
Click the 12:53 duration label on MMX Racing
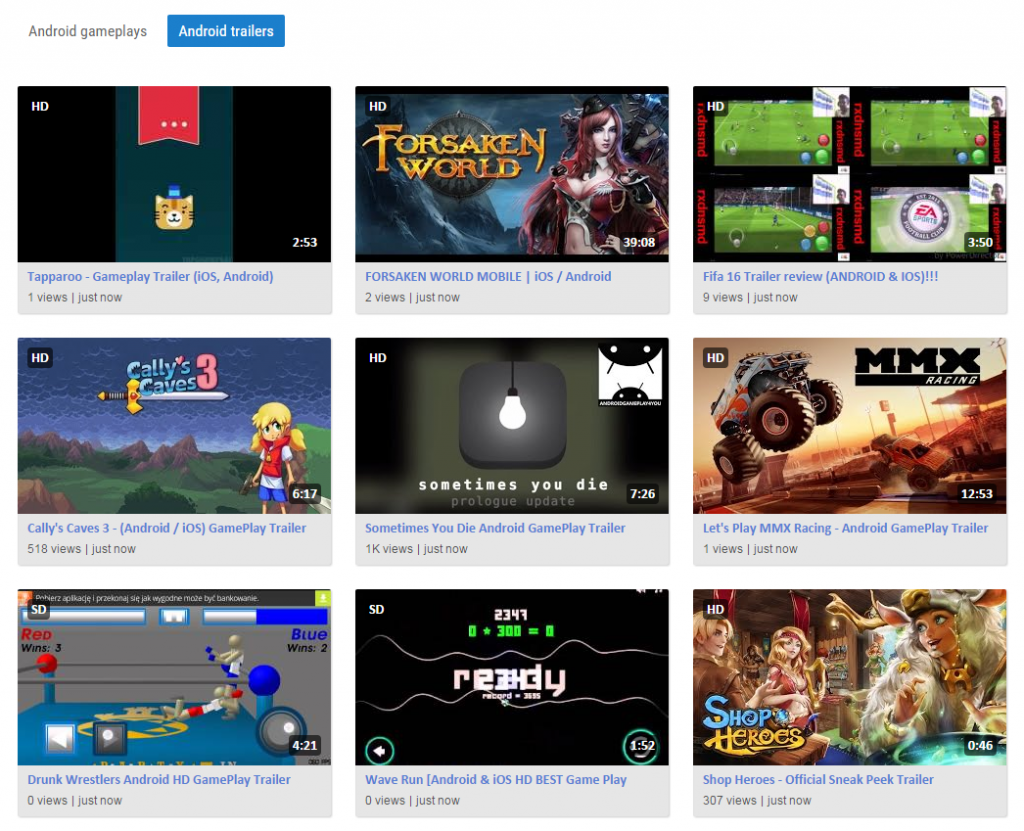point(976,494)
